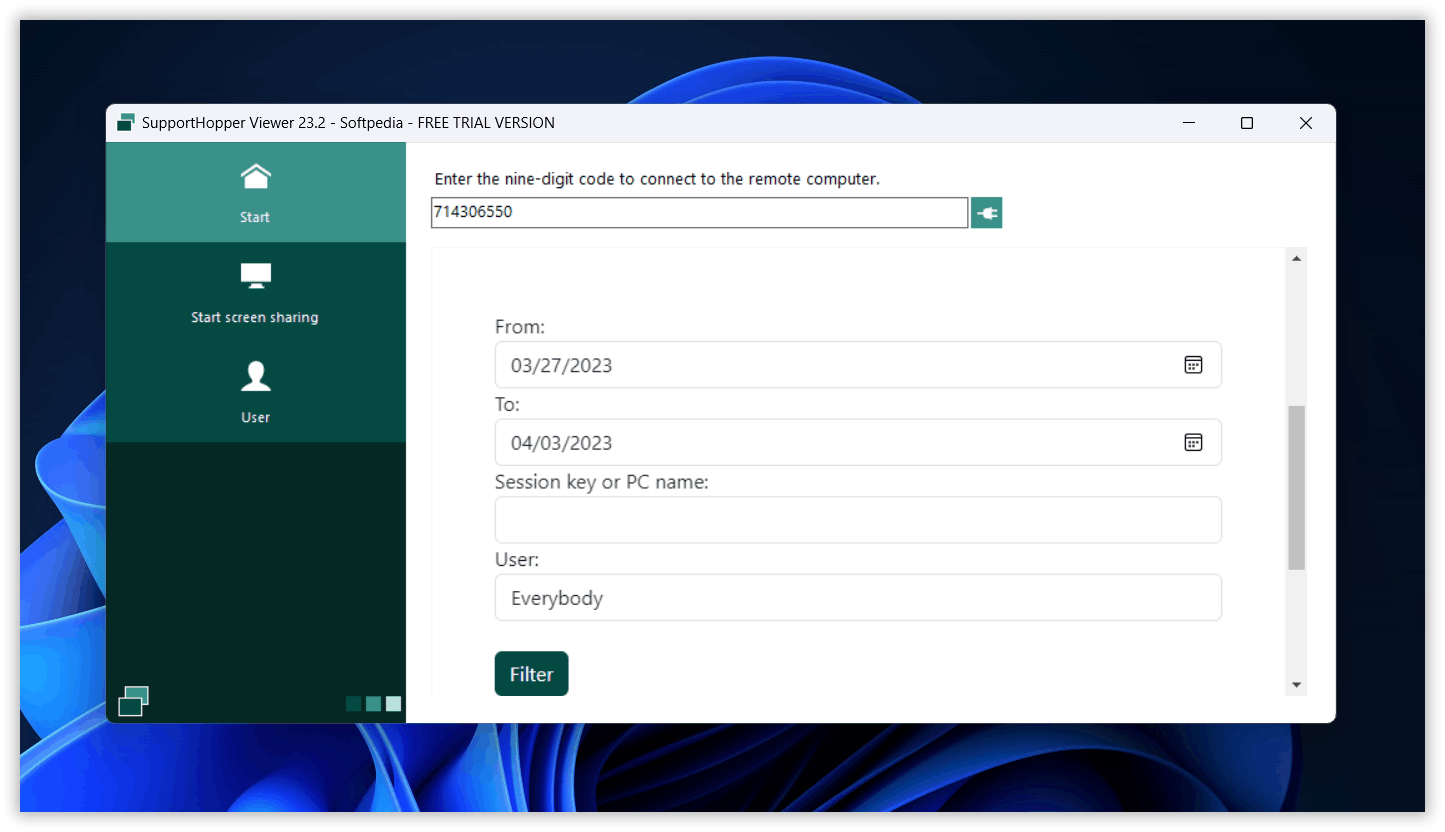
Task: Select Start screen sharing in sidebar
Action: (255, 292)
